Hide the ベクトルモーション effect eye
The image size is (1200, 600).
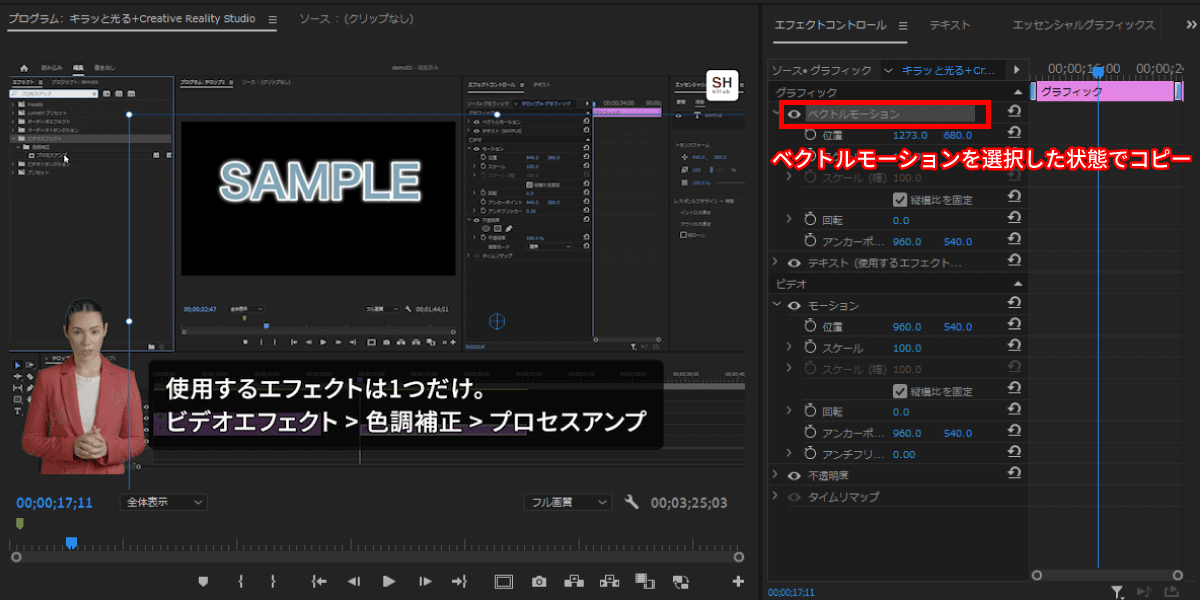click(794, 114)
